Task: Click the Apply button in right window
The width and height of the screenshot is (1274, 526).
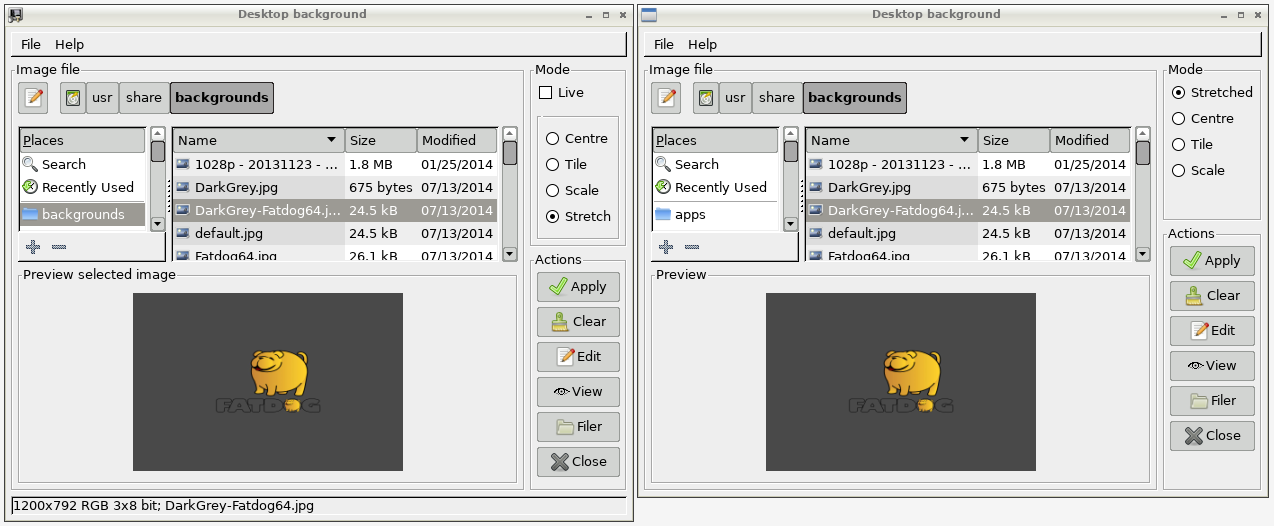Action: tap(1211, 260)
